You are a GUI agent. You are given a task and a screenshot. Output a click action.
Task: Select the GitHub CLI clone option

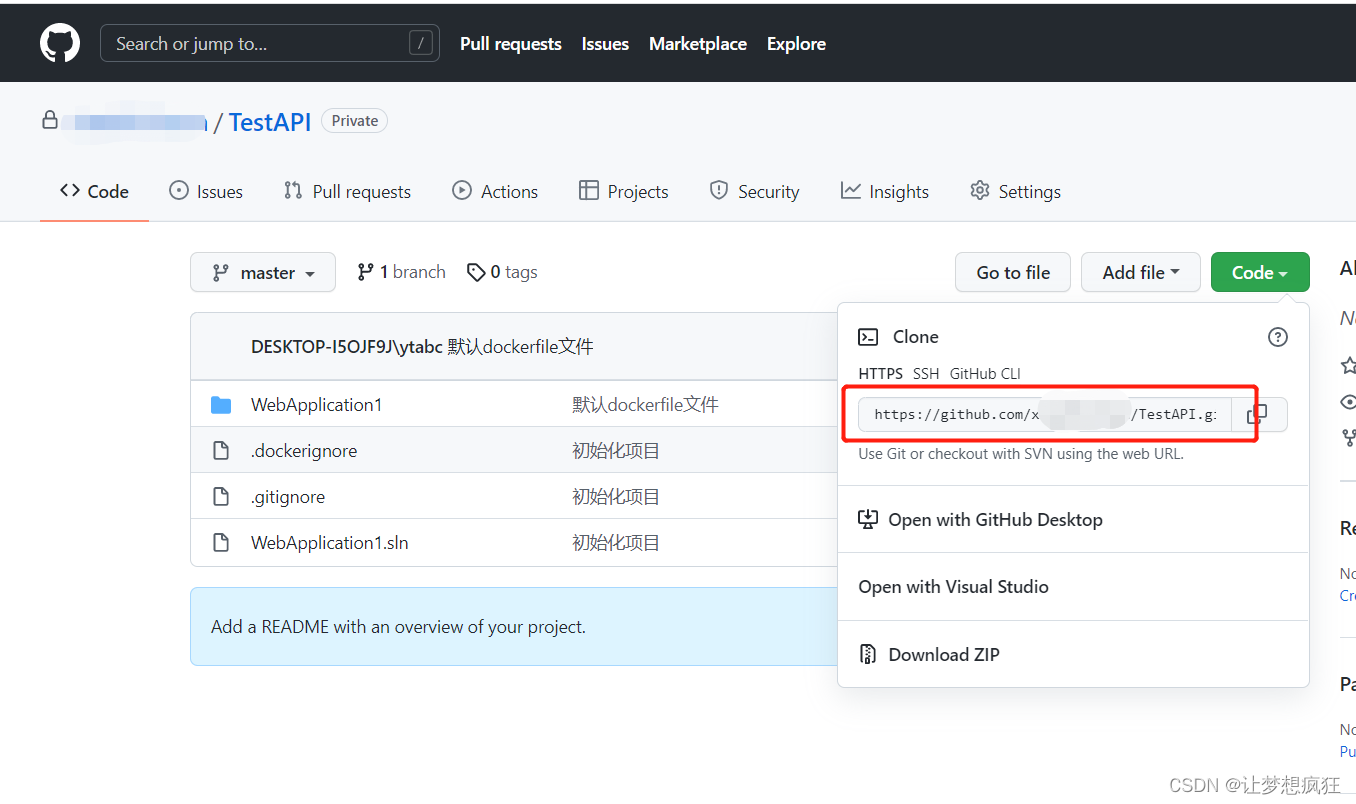click(x=985, y=373)
